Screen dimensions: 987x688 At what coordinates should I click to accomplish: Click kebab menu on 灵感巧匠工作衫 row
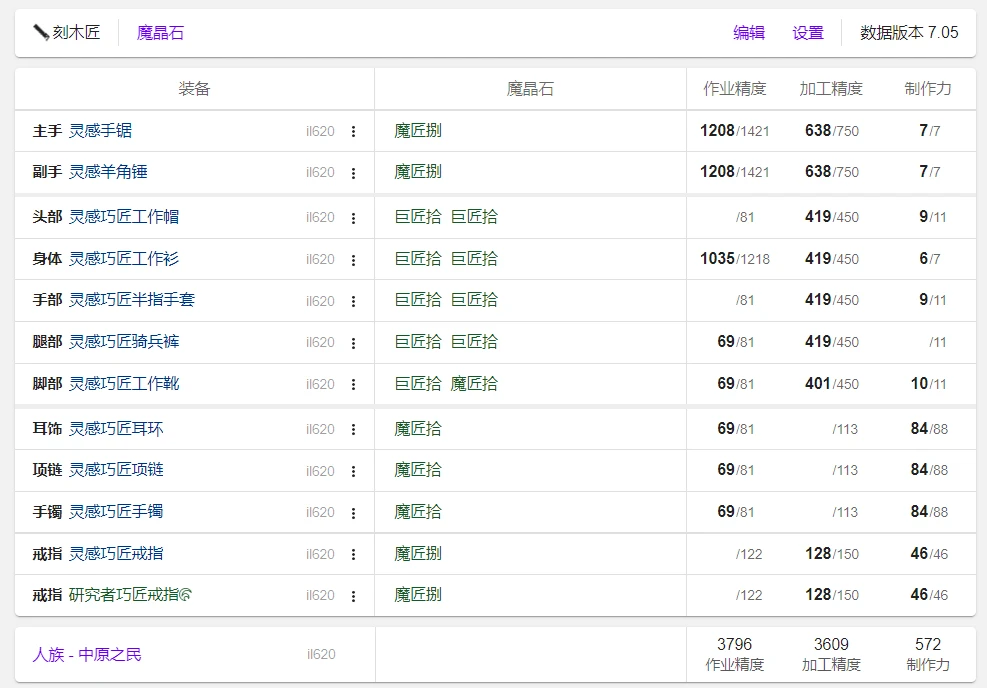click(353, 259)
